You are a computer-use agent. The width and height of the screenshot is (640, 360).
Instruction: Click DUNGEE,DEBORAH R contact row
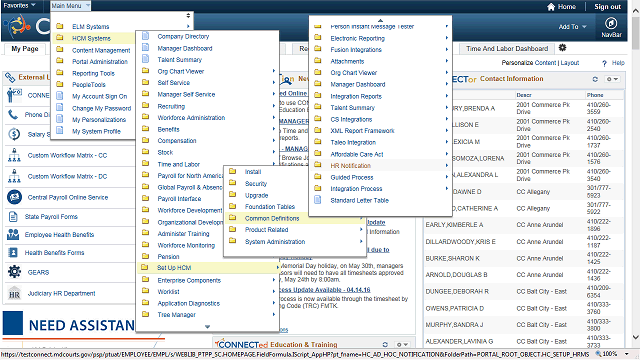coord(524,291)
